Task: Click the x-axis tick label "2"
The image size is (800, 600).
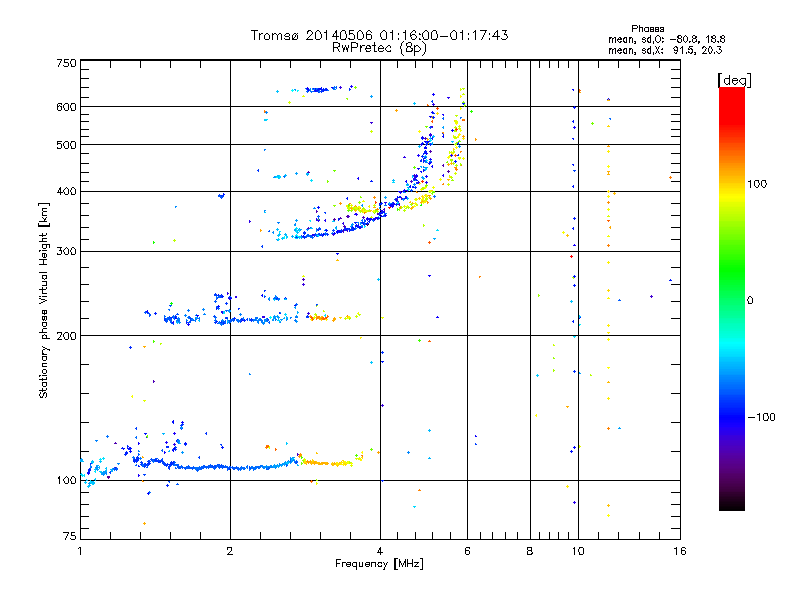Action: 230,551
